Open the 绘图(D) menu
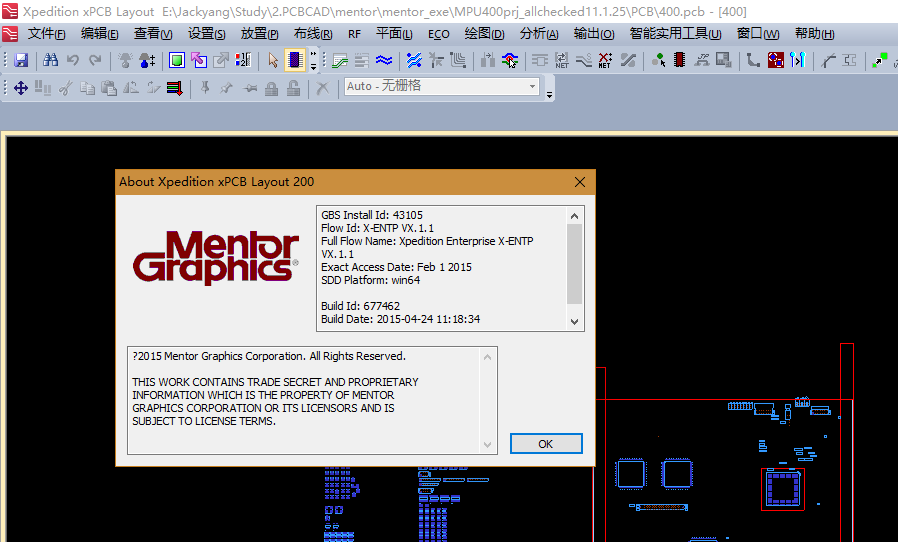 484,34
